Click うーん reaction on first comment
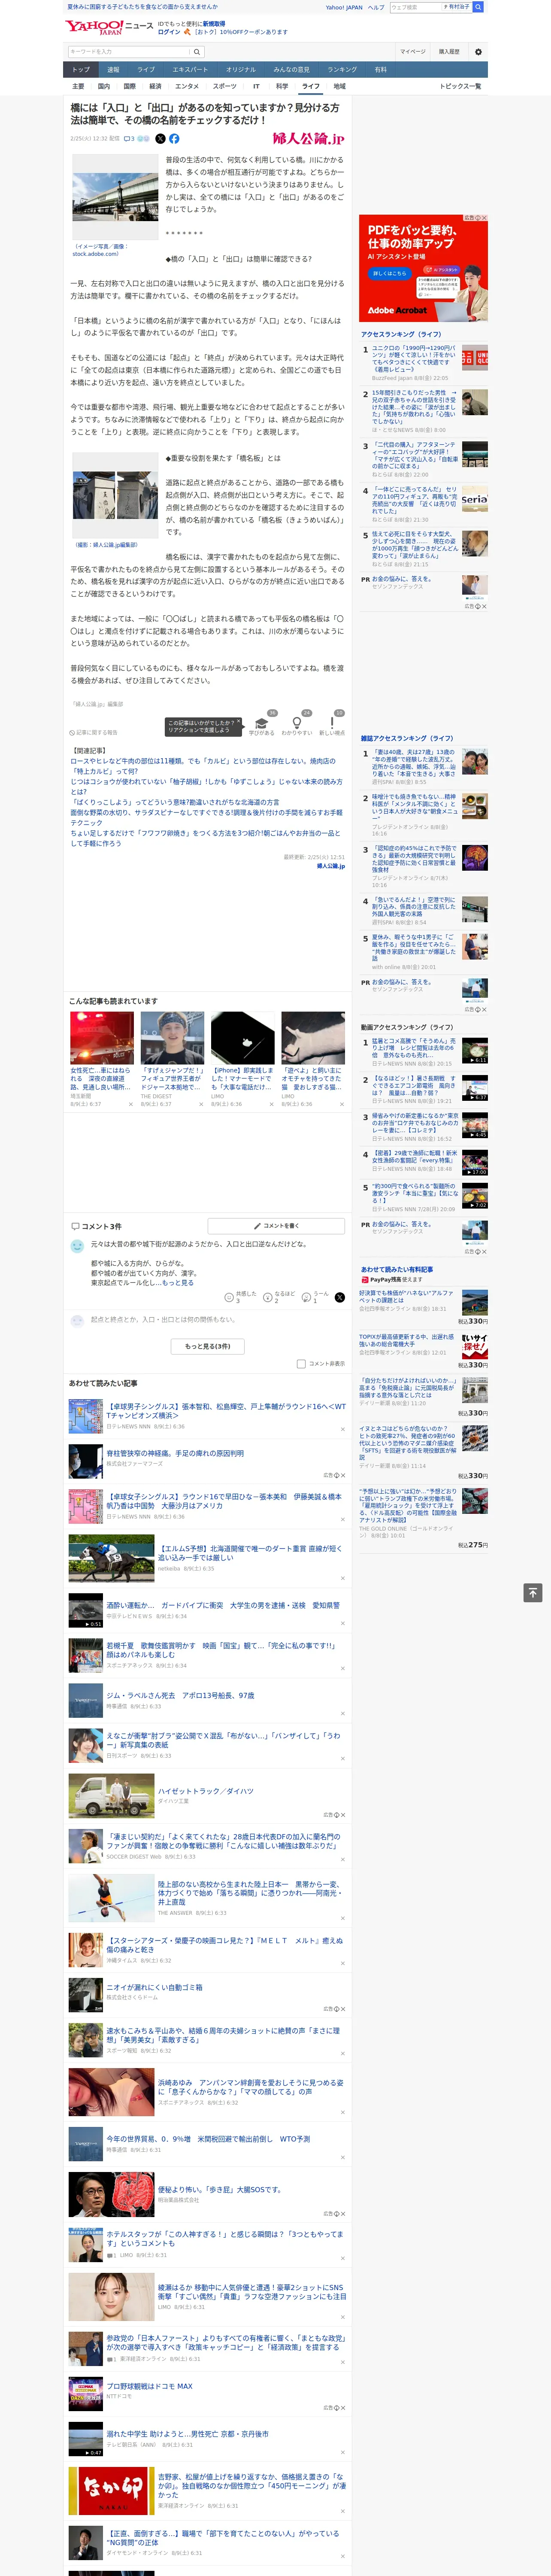The height and width of the screenshot is (2576, 551). (316, 1297)
